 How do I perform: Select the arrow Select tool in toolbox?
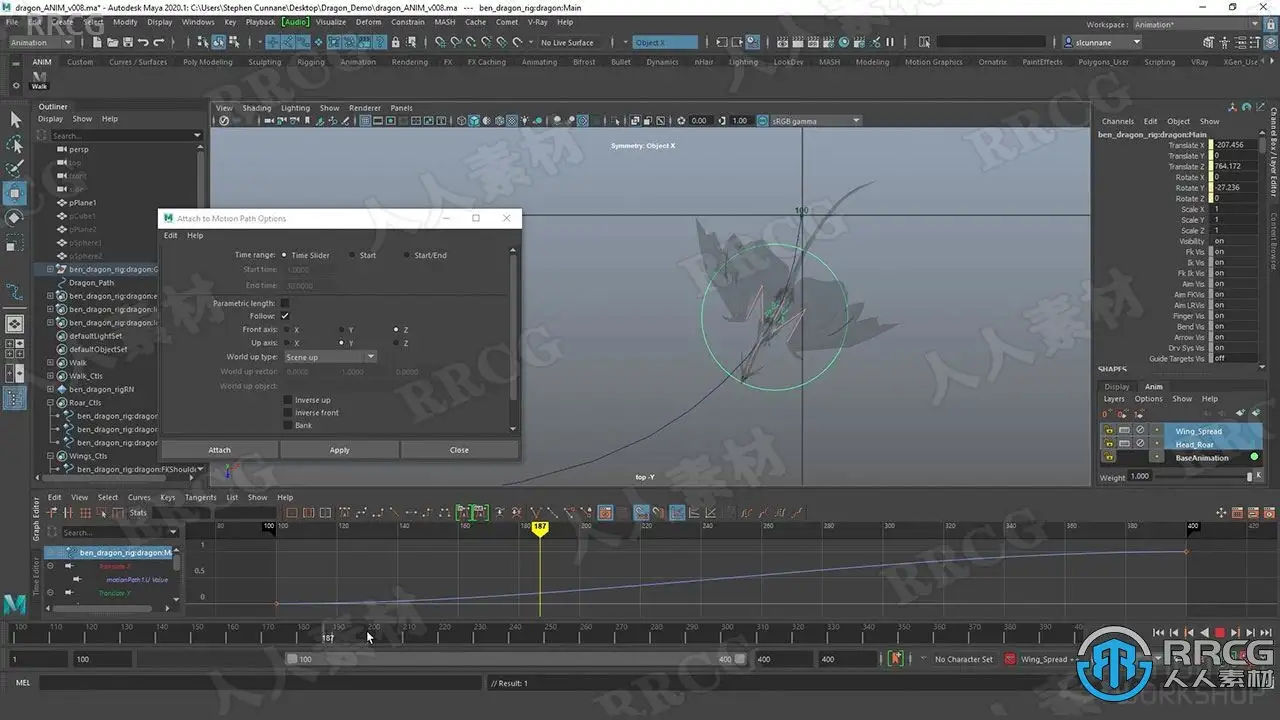pos(15,119)
